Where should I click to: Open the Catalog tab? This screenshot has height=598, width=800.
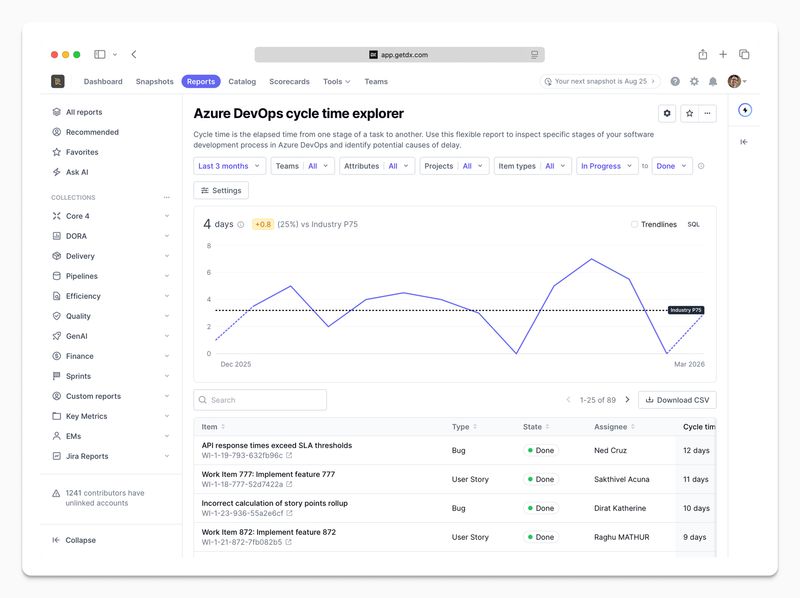242,82
